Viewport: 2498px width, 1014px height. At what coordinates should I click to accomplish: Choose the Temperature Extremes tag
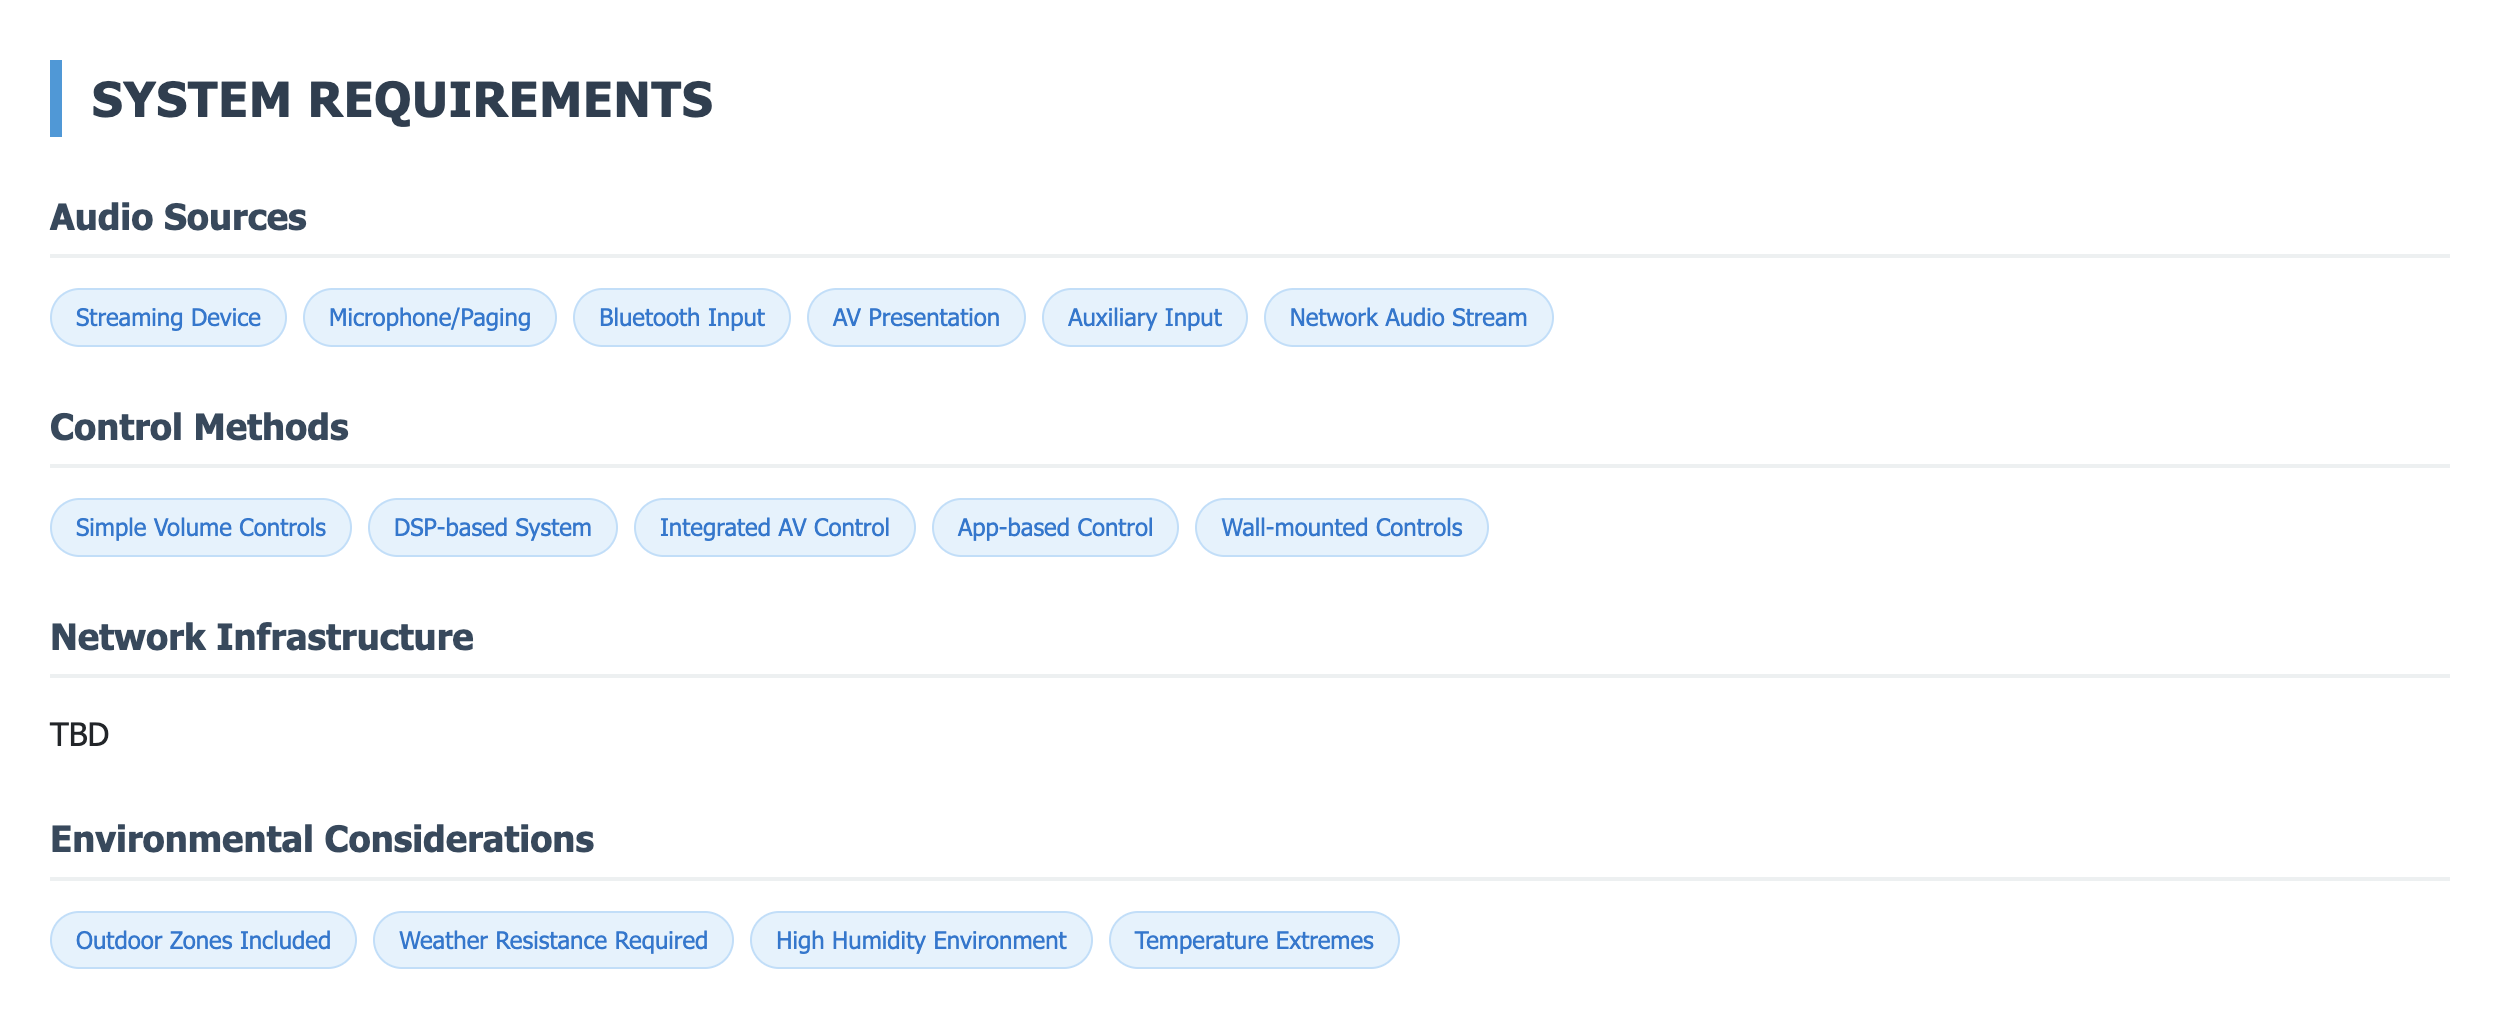[x=1253, y=941]
